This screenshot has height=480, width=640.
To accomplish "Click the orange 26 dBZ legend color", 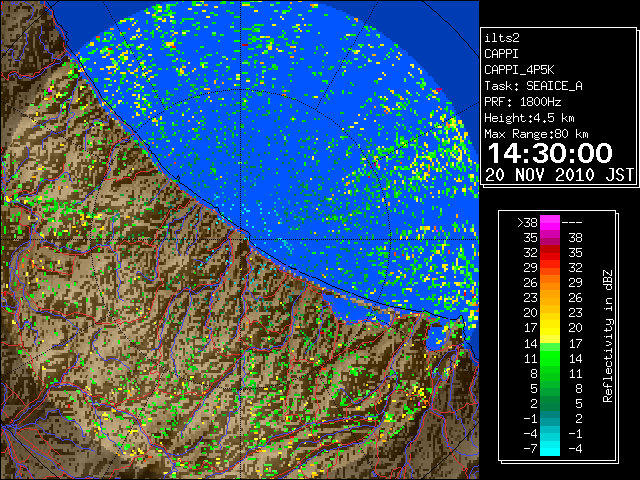I will pyautogui.click(x=550, y=282).
